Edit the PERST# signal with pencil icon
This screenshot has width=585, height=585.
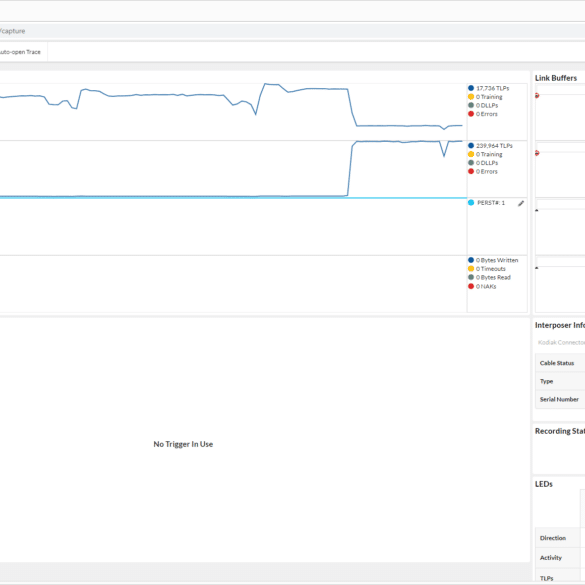coord(521,203)
